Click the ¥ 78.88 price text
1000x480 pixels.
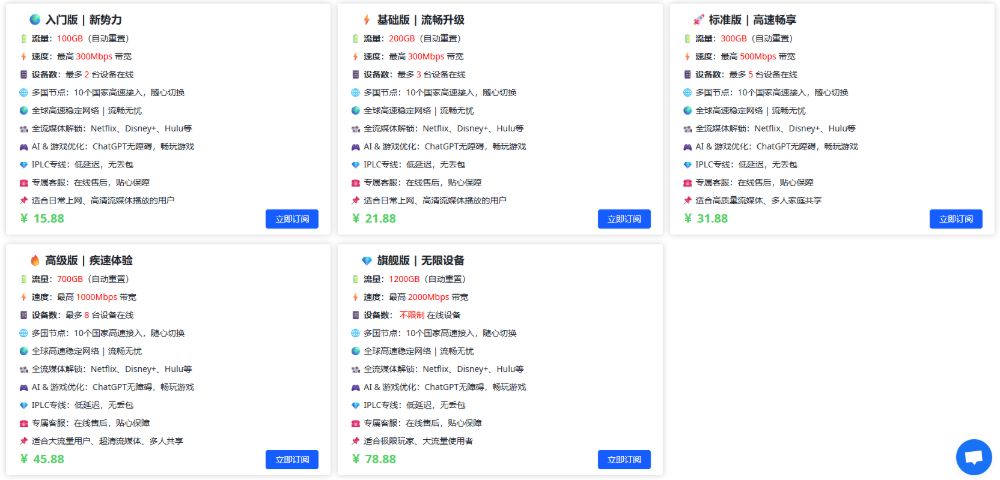374,460
